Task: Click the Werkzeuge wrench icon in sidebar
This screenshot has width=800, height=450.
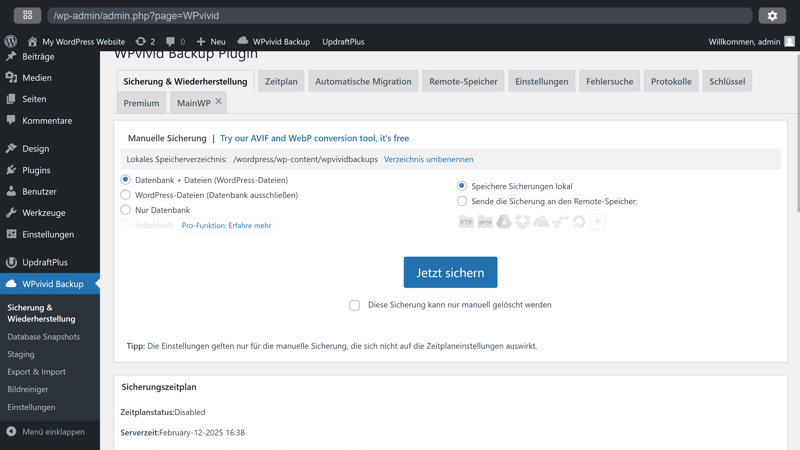Action: click(x=11, y=213)
